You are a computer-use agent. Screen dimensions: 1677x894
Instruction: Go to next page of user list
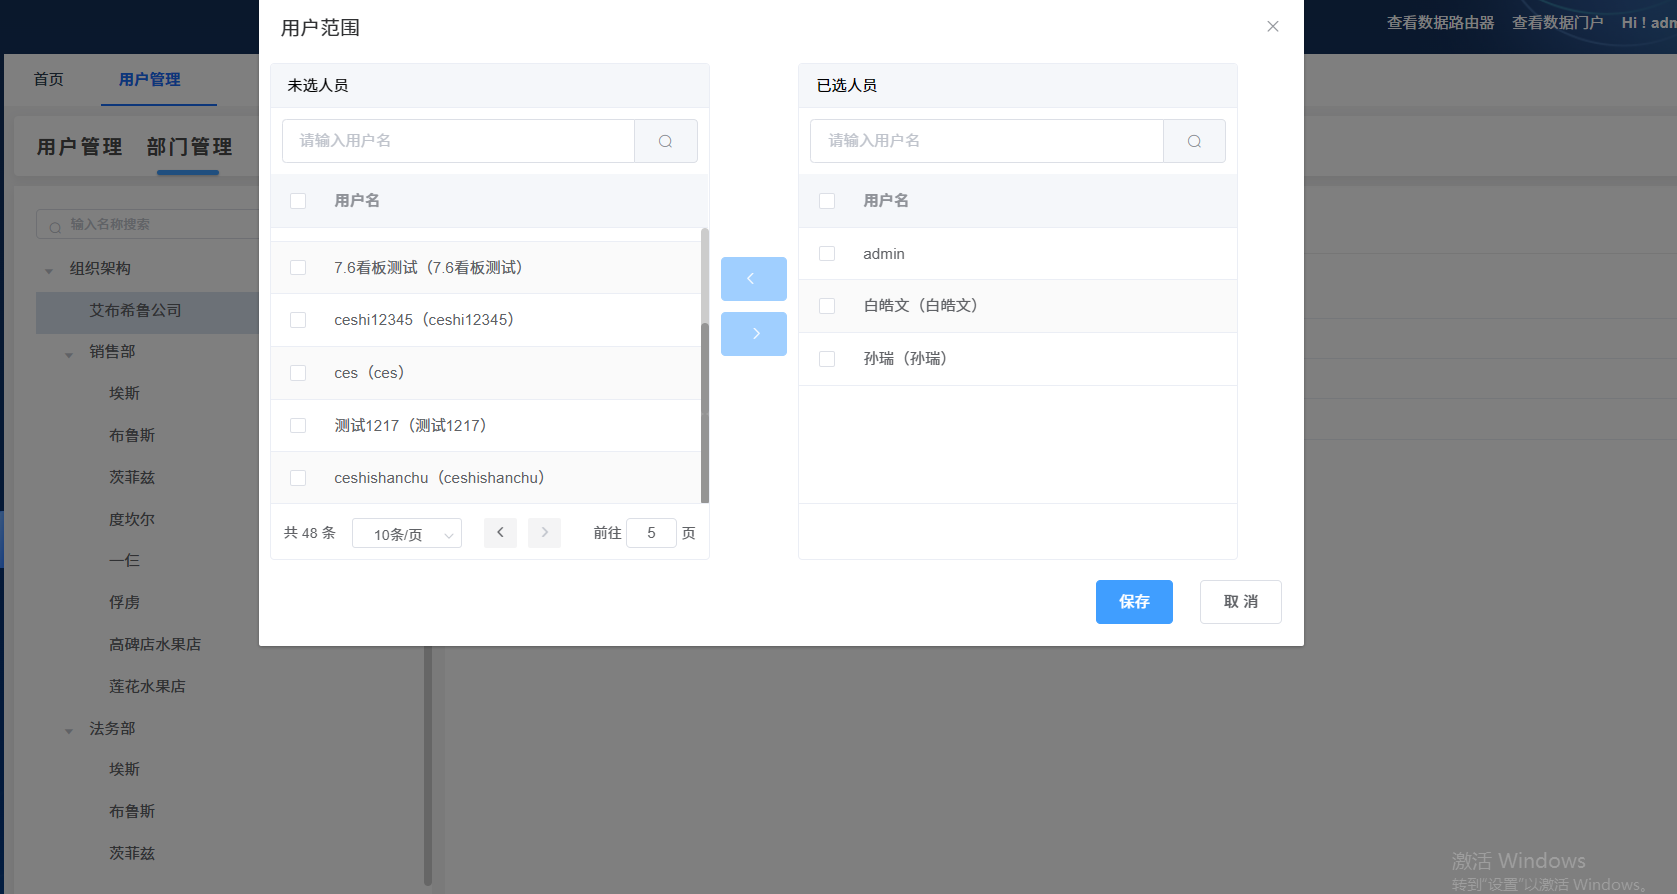click(x=544, y=533)
